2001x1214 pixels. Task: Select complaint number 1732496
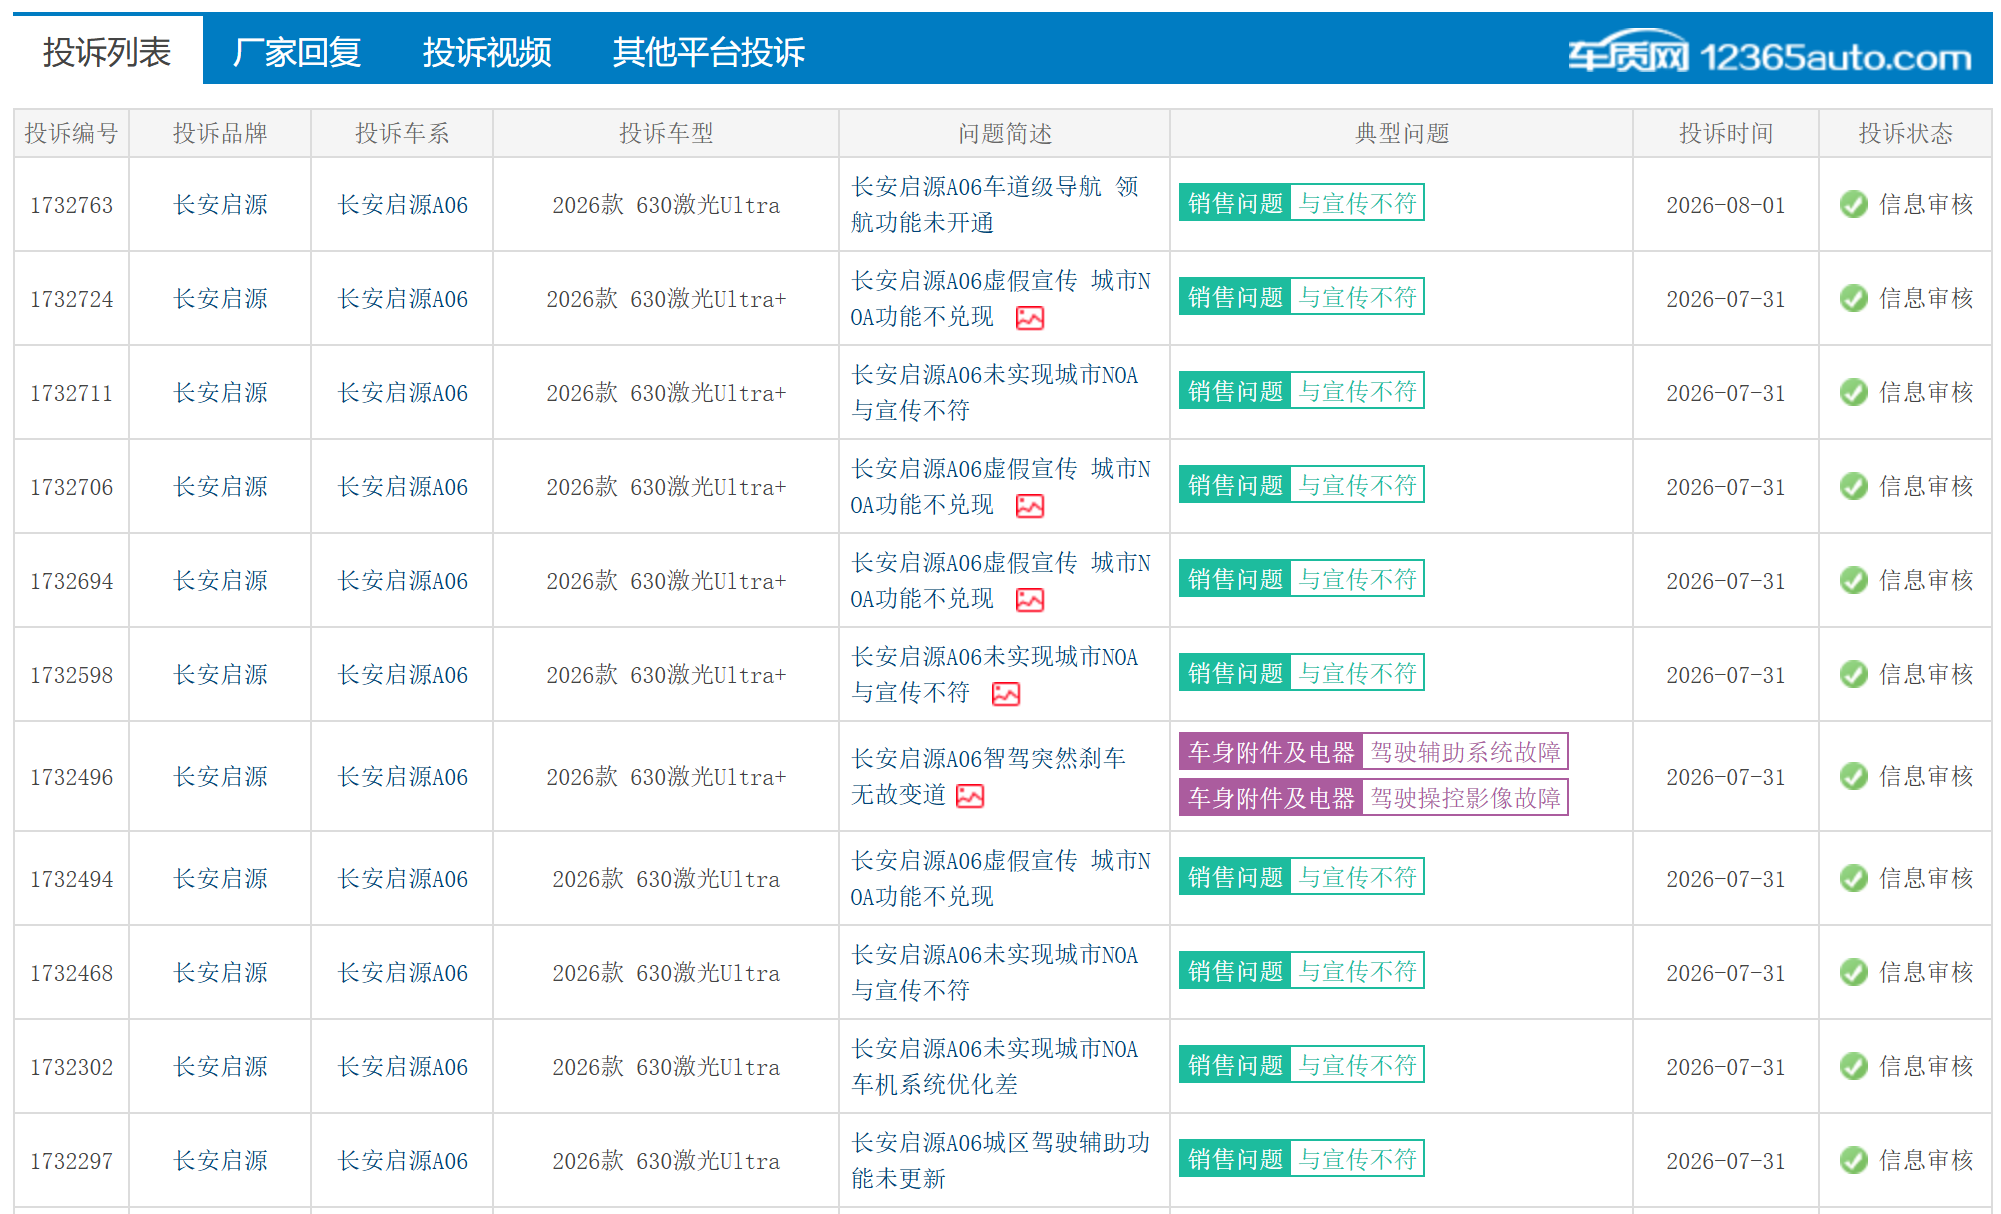[x=71, y=777]
